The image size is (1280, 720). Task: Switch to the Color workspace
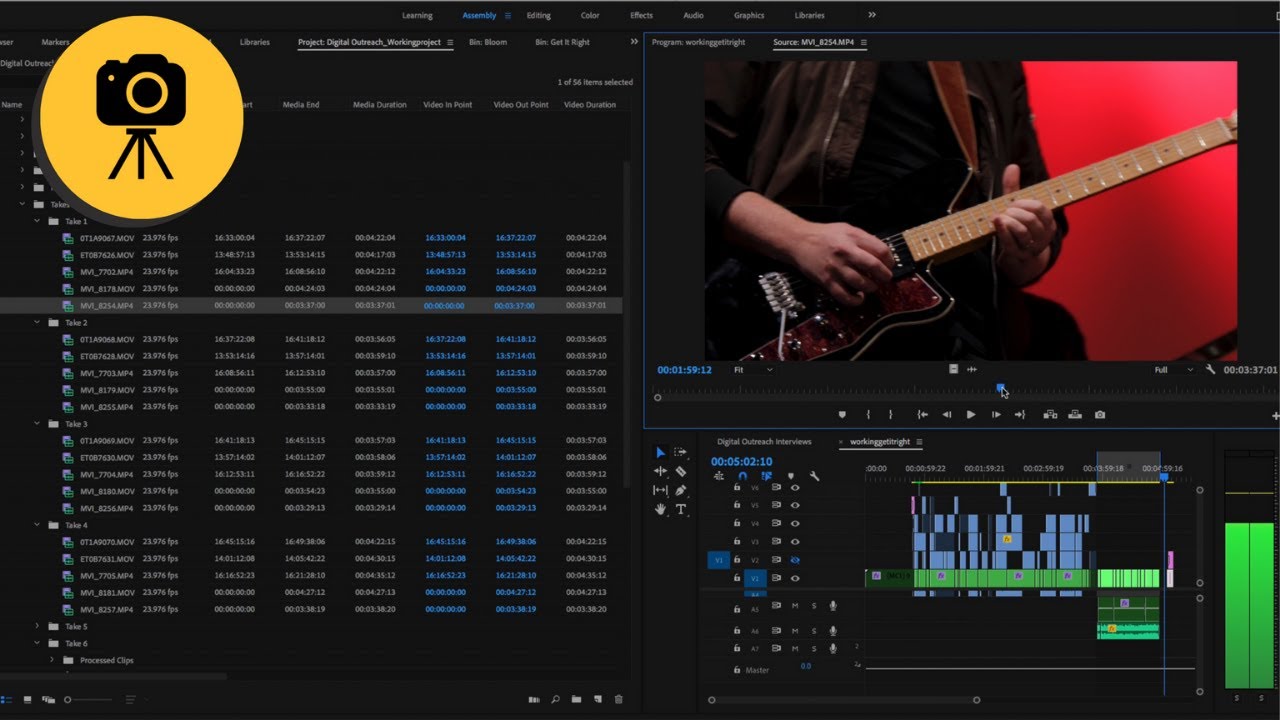click(590, 15)
